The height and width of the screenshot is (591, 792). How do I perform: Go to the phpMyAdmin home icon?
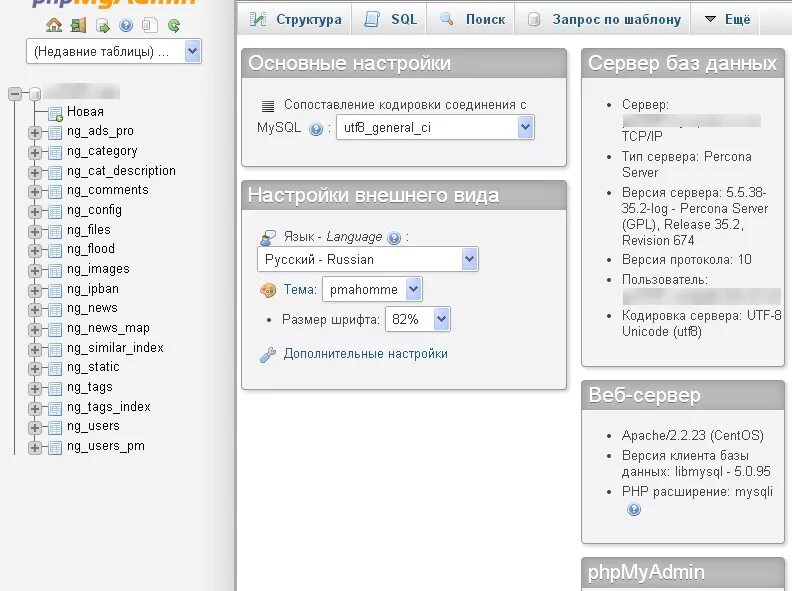[54, 25]
